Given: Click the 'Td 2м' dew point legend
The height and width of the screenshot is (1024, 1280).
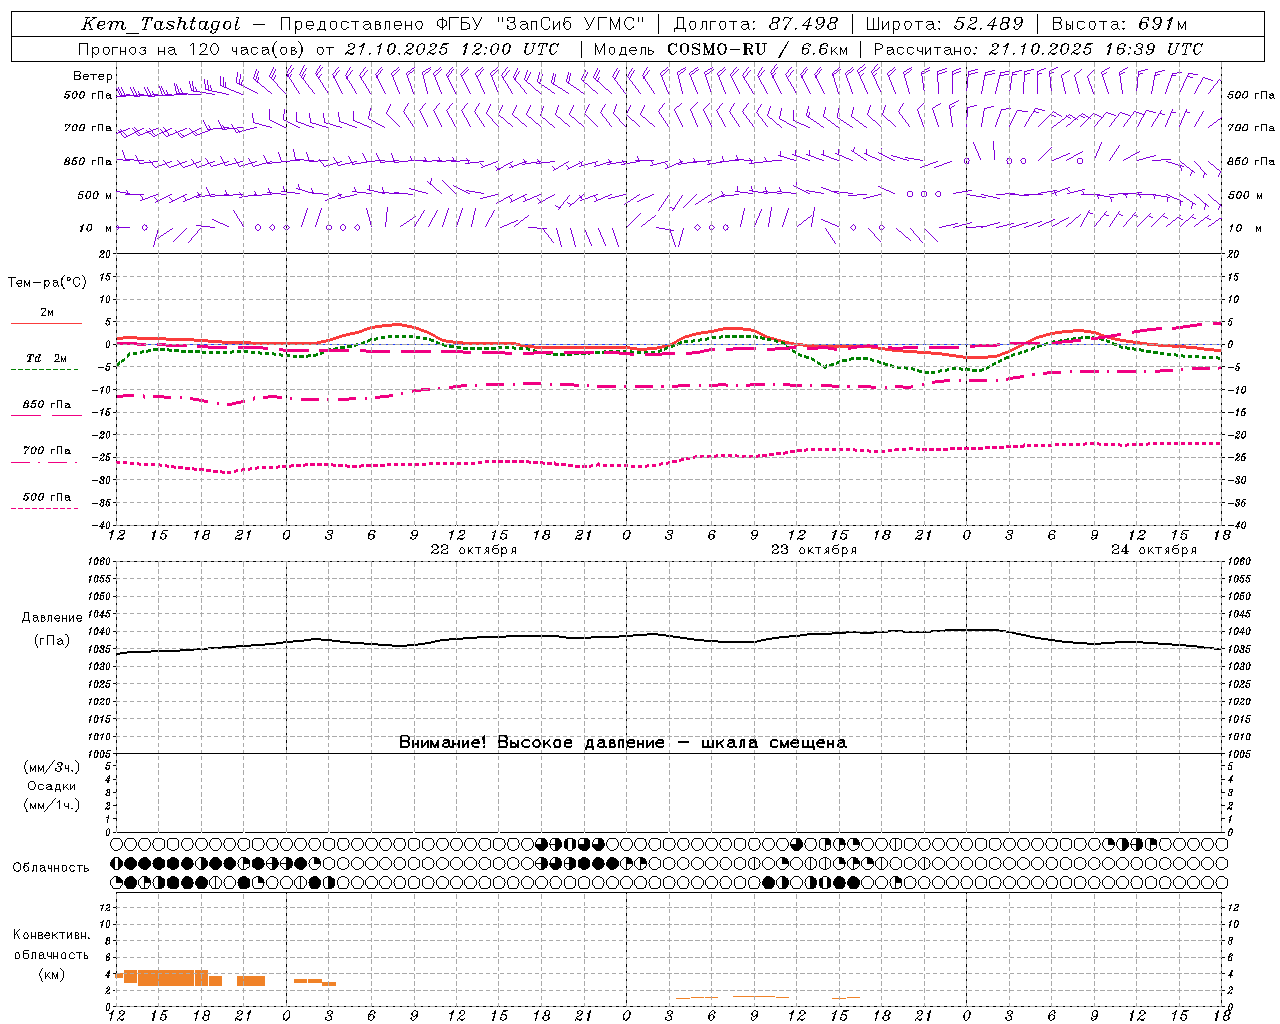Looking at the screenshot, I should [x=47, y=358].
